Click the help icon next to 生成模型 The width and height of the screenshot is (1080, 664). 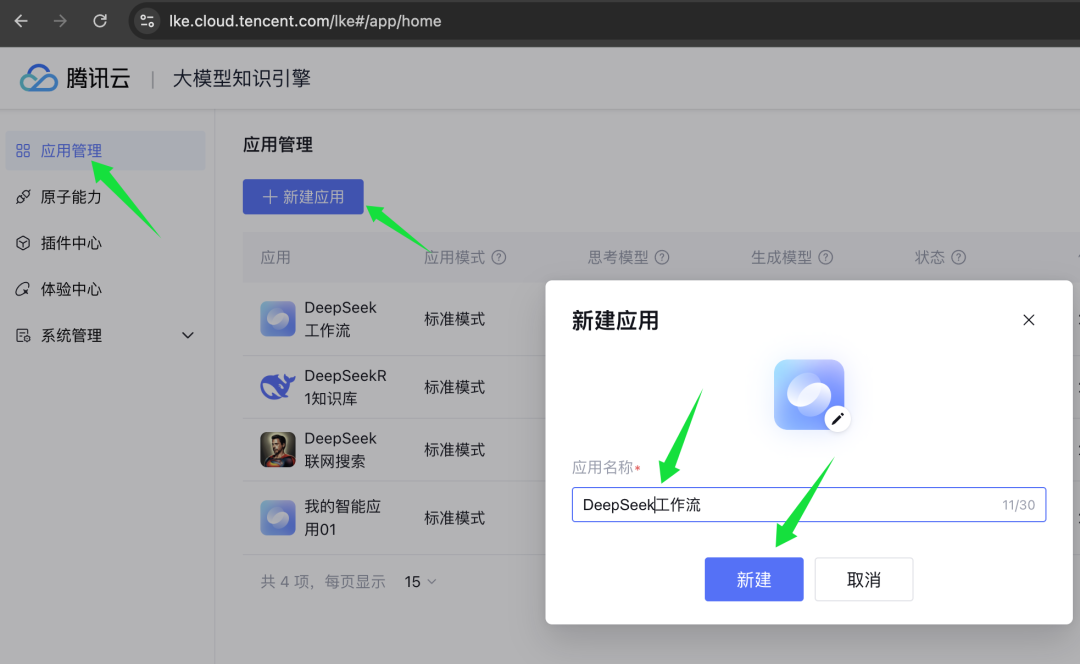[826, 257]
